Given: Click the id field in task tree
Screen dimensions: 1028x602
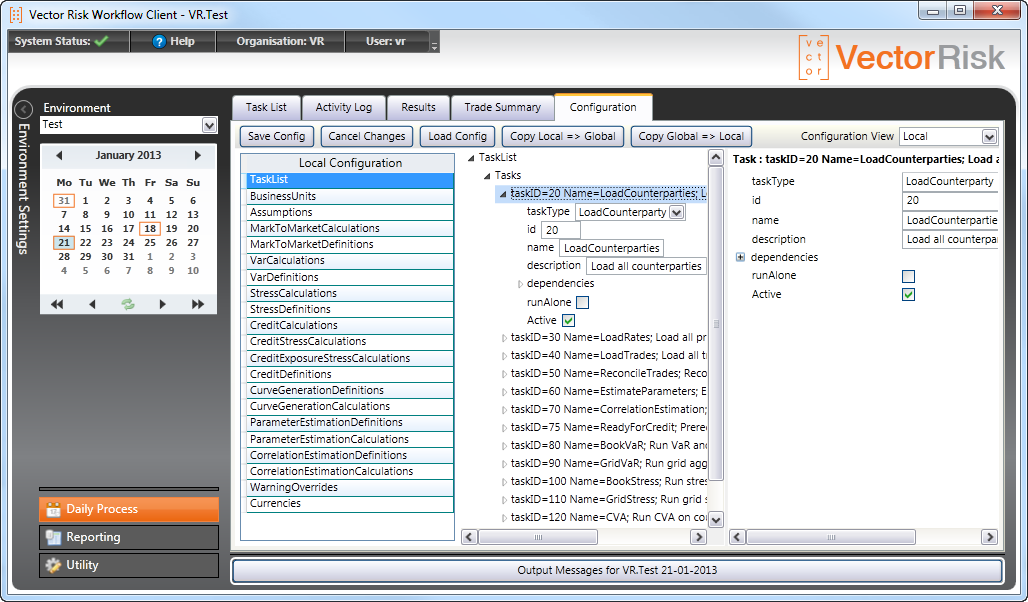Looking at the screenshot, I should coord(561,230).
